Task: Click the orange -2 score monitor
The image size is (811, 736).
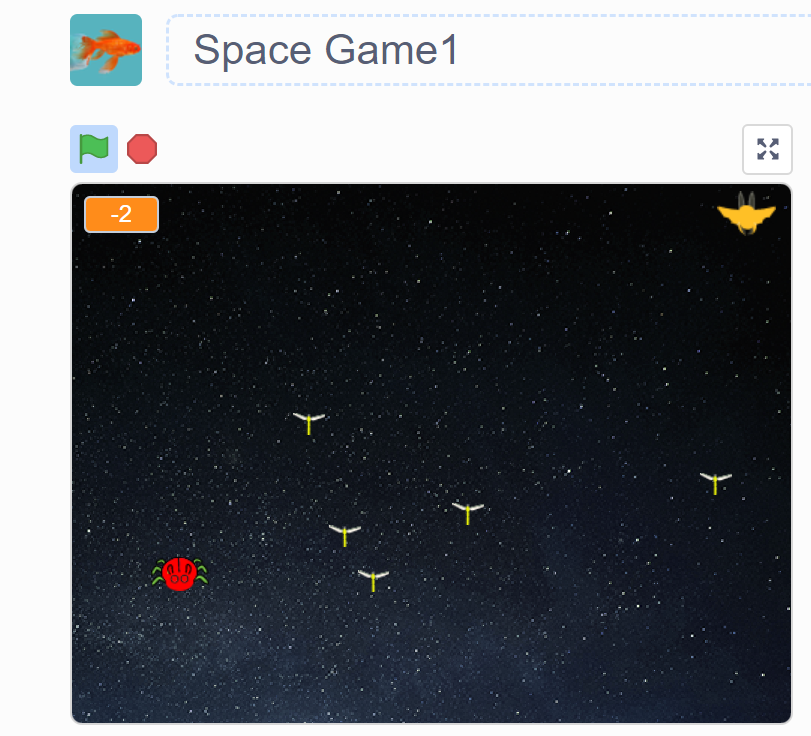Action: point(122,214)
